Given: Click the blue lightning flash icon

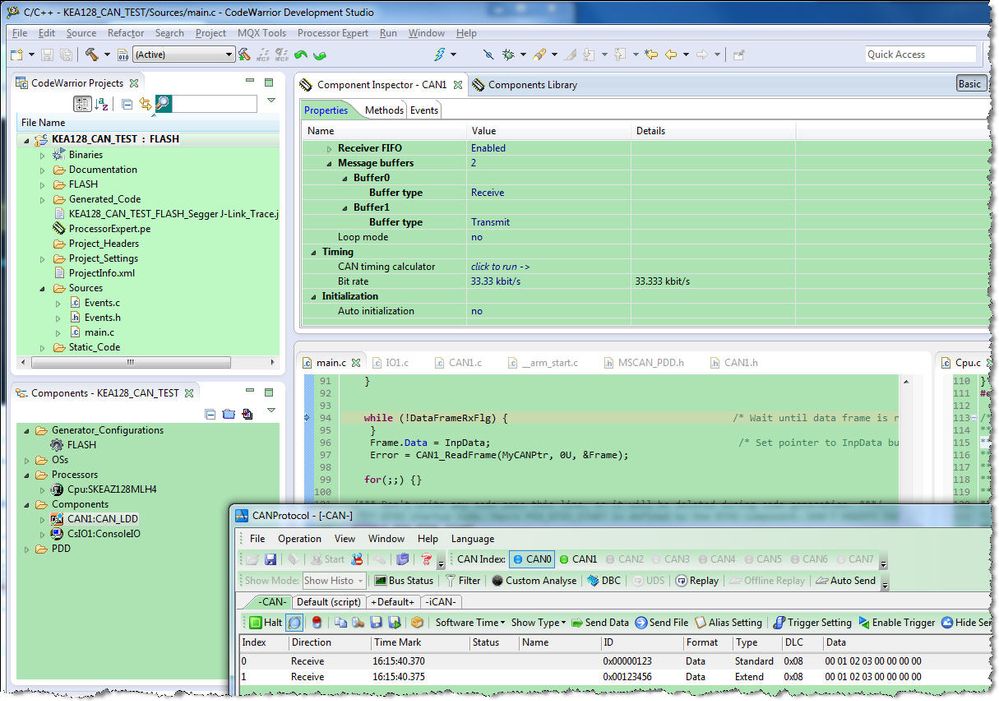Looking at the screenshot, I should pos(440,55).
